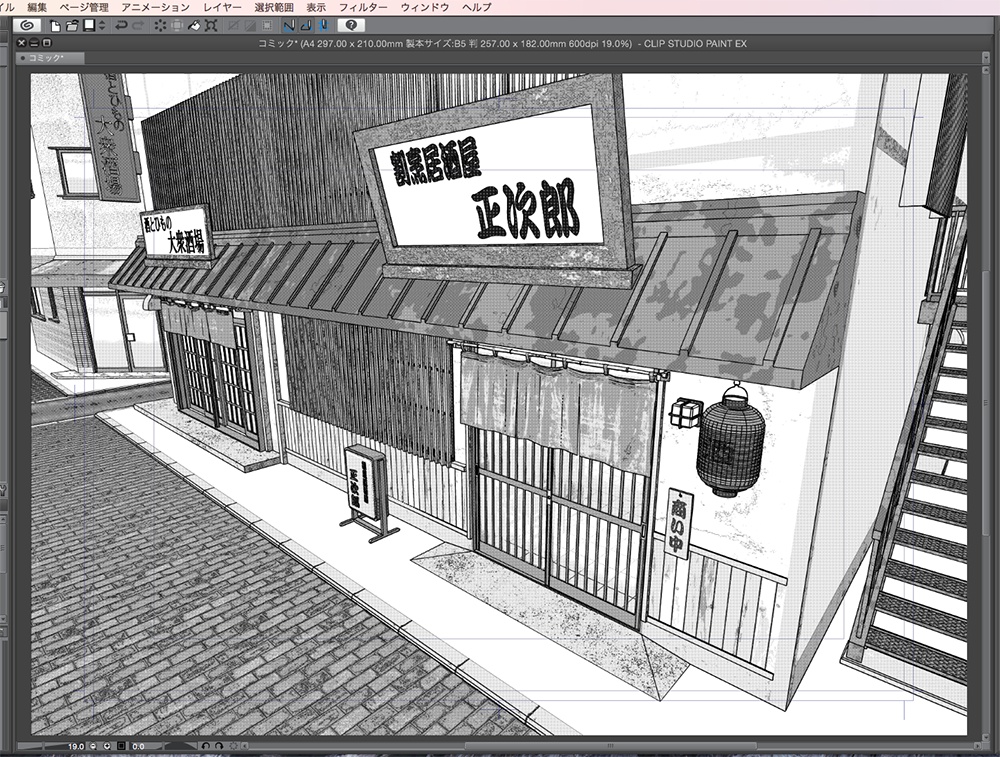Open CLIP STUDIO launcher icon
This screenshot has height=757, width=1000.
tap(26, 26)
